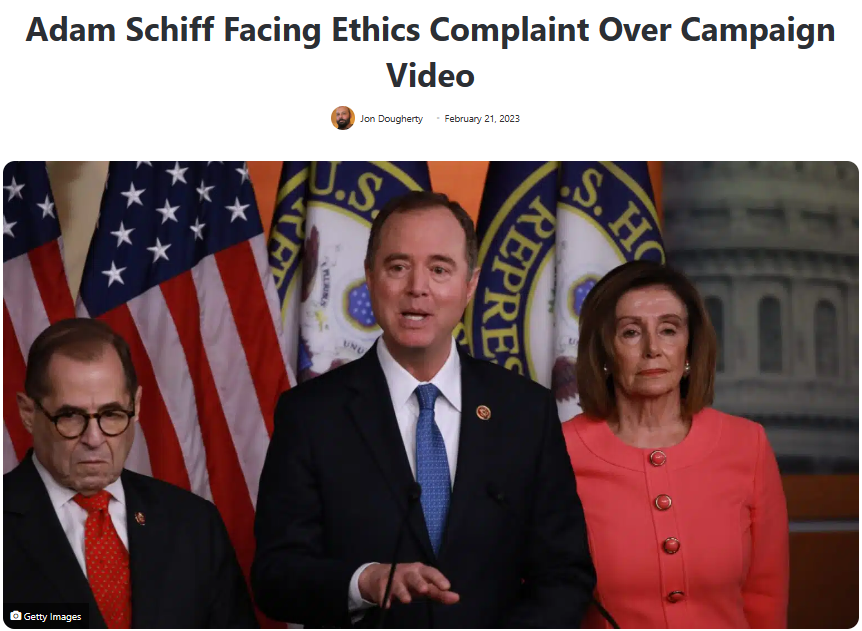Viewport: 862px width, 631px height.
Task: Click the February 21, 2023 publish date
Action: point(482,119)
